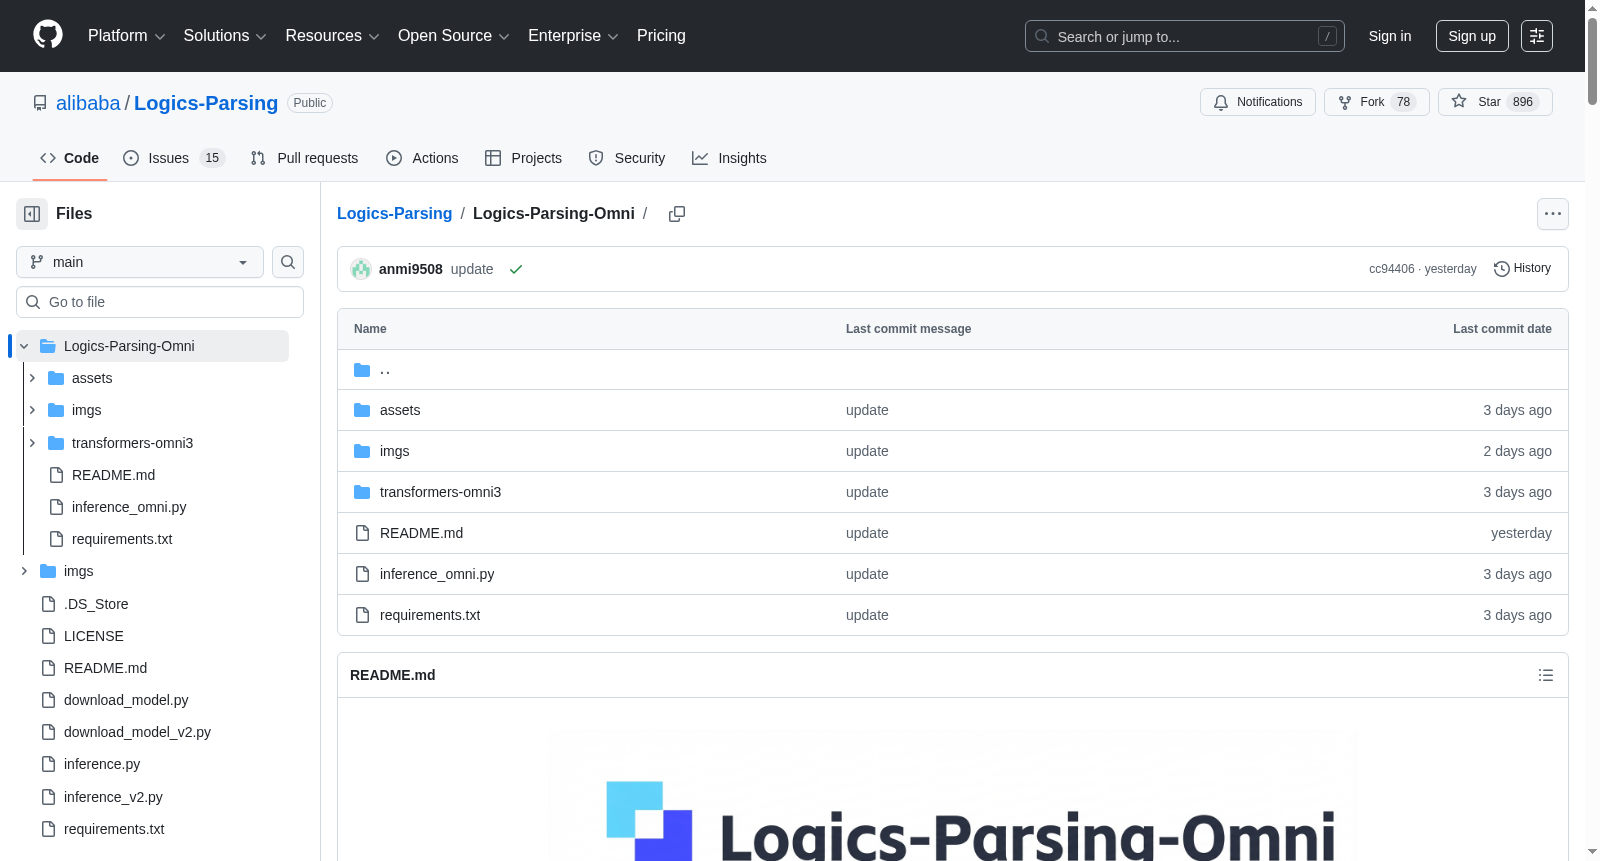Expand the assets folder in the tree
Image resolution: width=1600 pixels, height=861 pixels.
coord(32,378)
